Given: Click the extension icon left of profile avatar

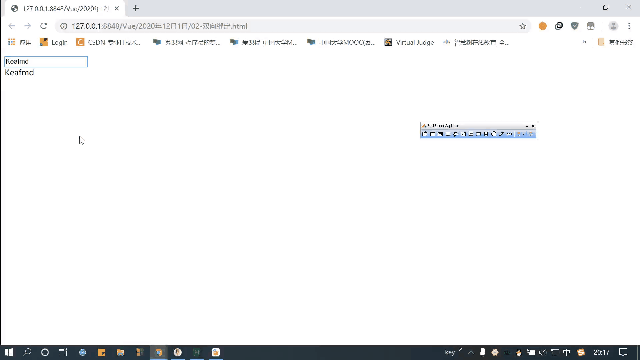Looking at the screenshot, I should click(591, 26).
